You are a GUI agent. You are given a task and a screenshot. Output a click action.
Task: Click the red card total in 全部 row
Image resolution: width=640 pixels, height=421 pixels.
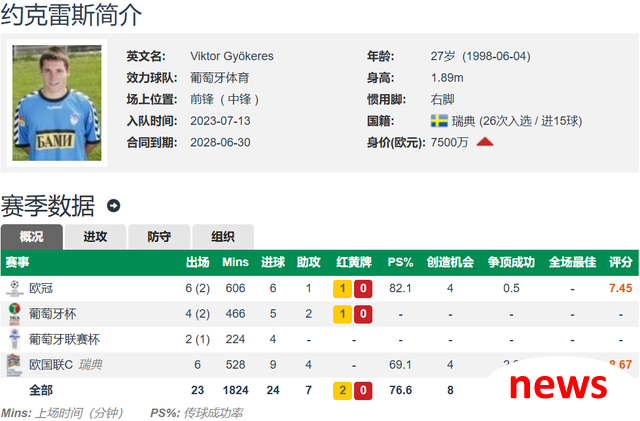[363, 390]
